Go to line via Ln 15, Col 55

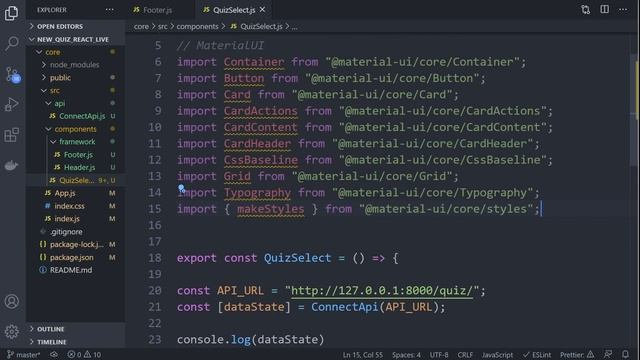tap(363, 355)
